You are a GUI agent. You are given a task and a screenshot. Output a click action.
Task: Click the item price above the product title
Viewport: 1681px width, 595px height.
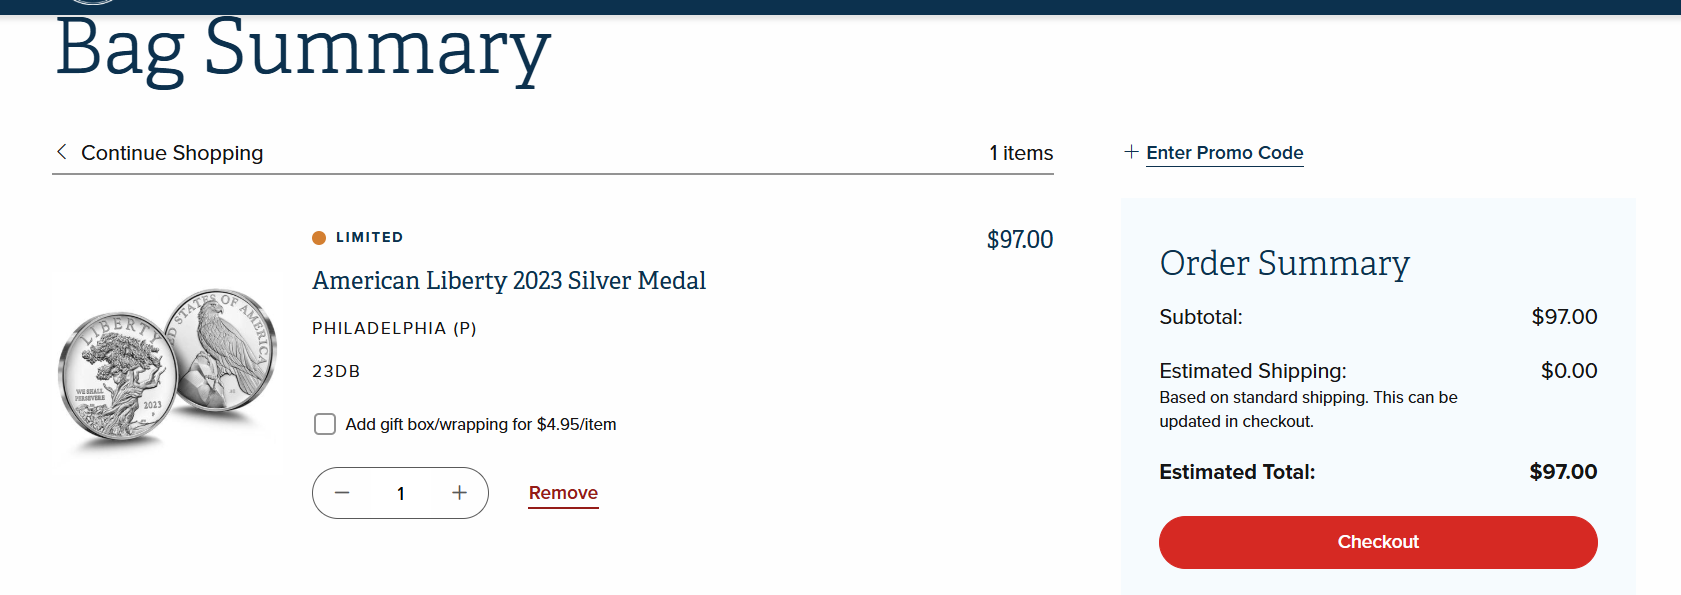point(1019,240)
